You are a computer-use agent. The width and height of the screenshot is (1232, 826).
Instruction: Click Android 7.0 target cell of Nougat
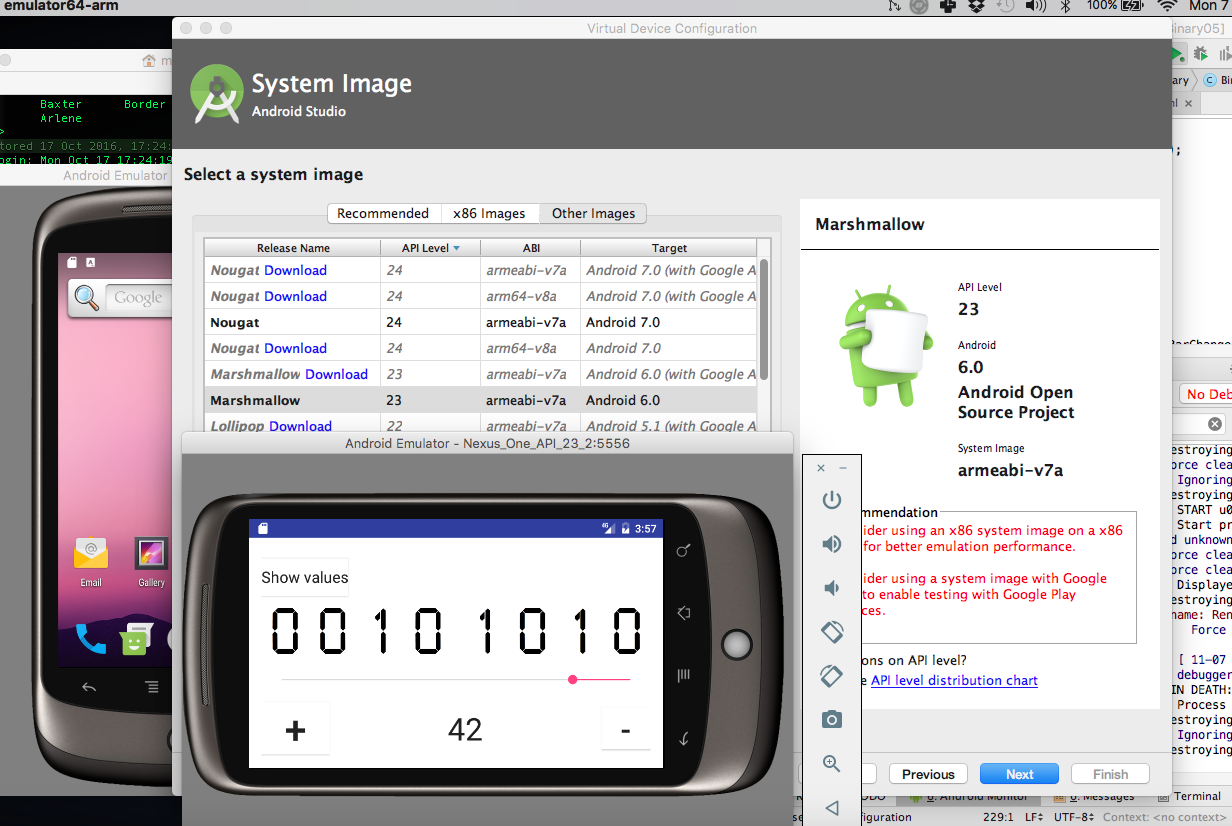click(x=668, y=322)
